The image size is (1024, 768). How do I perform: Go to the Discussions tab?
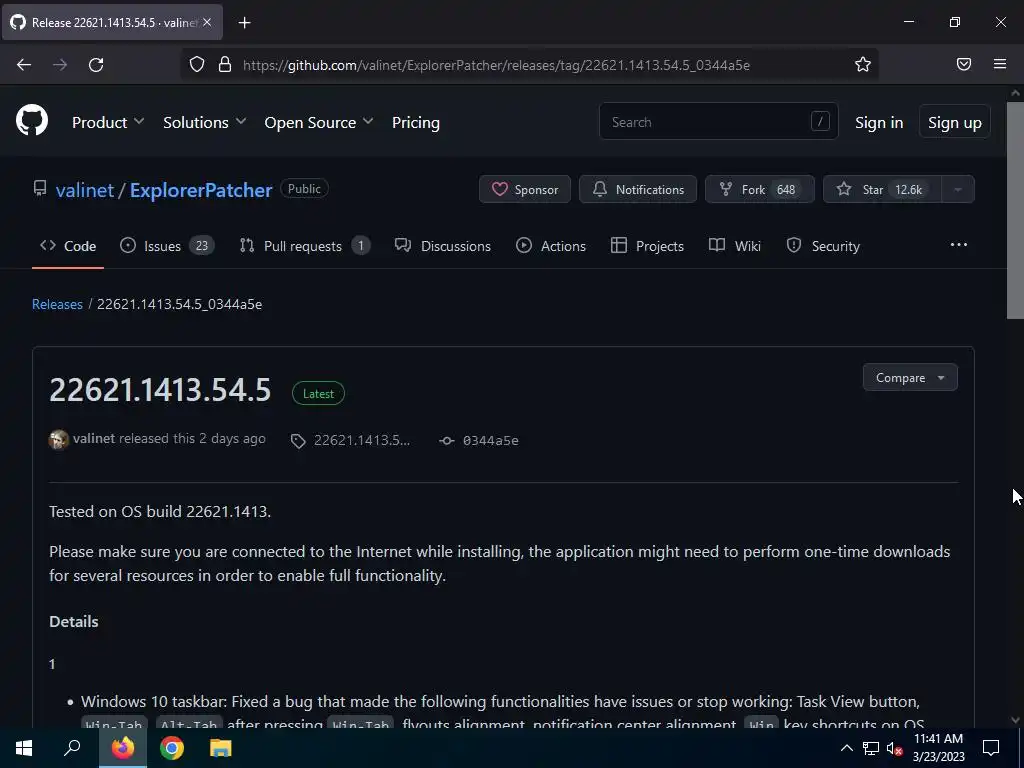443,246
